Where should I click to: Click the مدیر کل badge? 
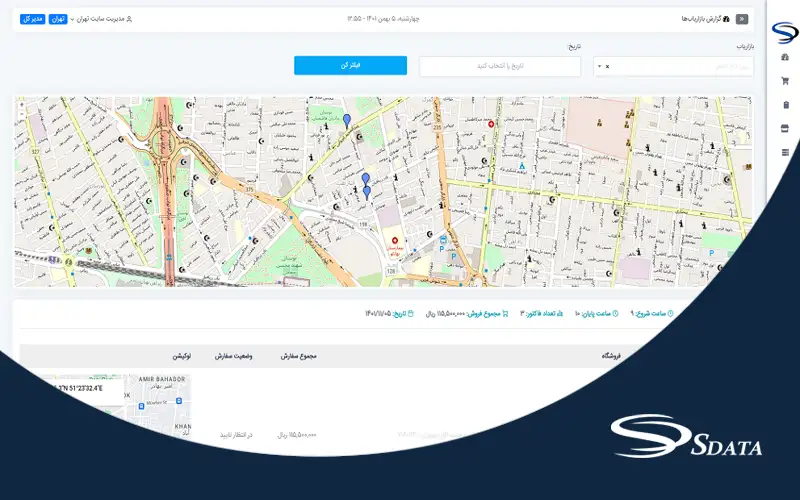point(31,19)
